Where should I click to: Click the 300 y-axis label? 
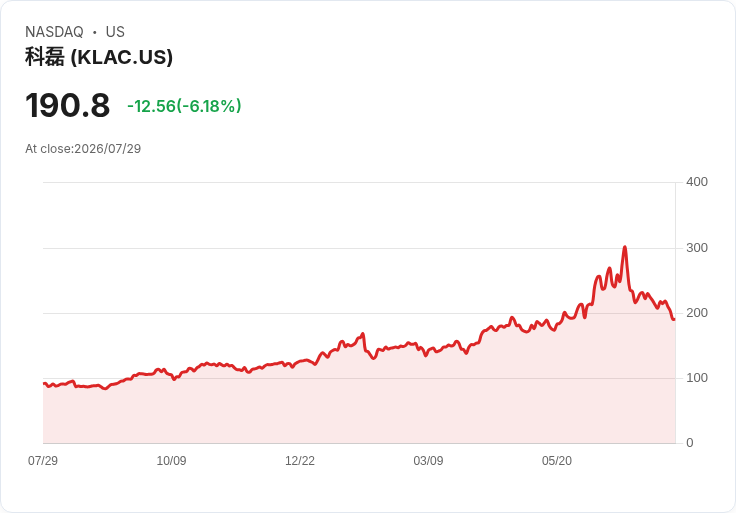click(697, 248)
